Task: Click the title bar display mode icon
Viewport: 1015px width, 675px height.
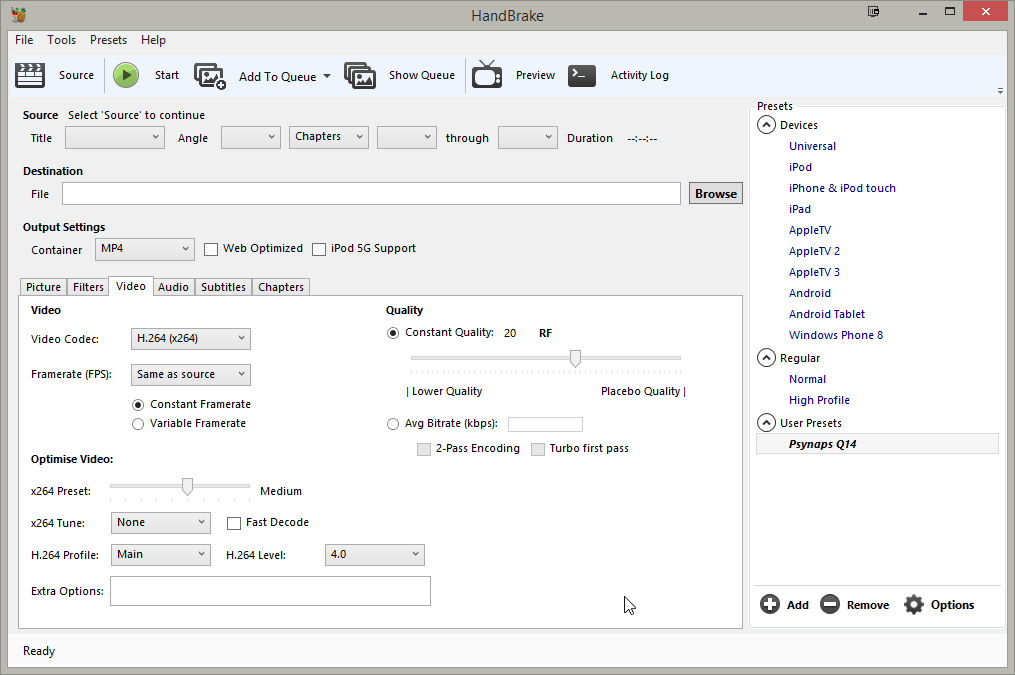Action: tap(874, 12)
